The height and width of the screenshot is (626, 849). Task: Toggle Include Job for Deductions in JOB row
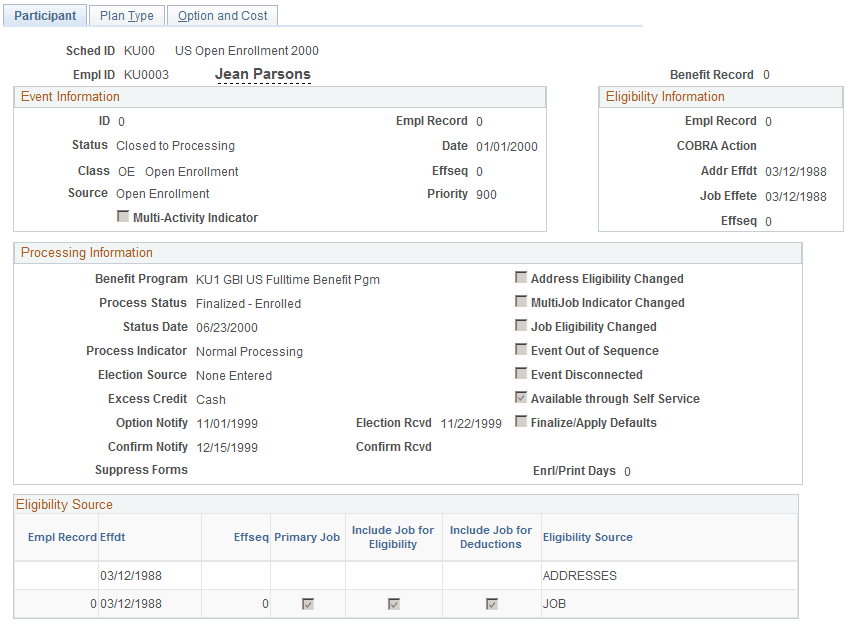491,603
